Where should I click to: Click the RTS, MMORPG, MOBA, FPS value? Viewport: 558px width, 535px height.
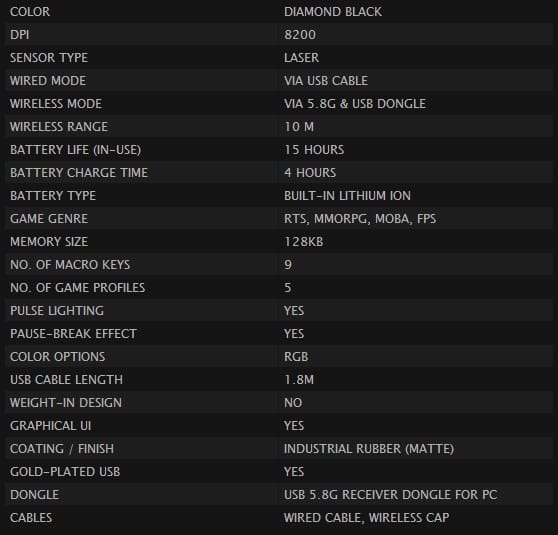(x=360, y=219)
